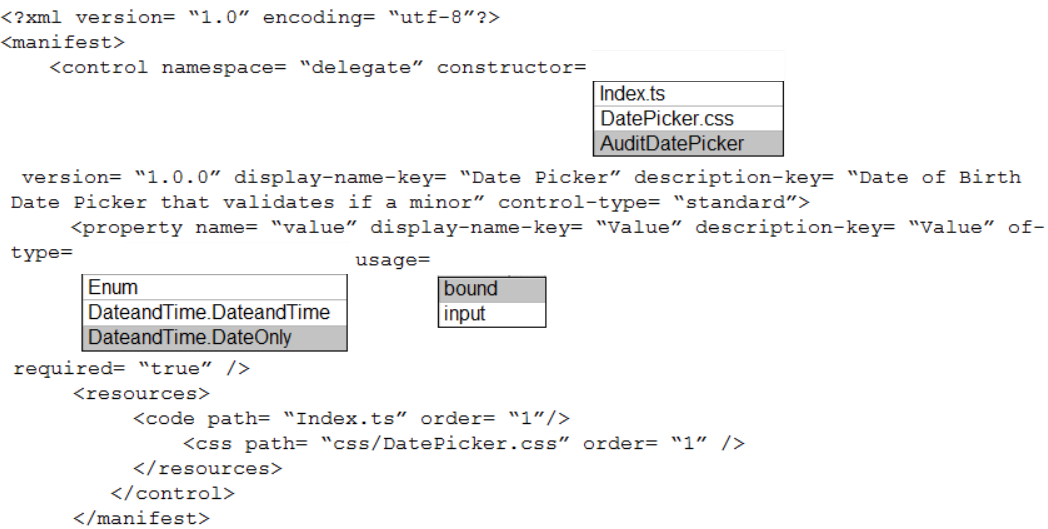This screenshot has width=1048, height=529.
Task: Click the XML declaration line
Action: tap(251, 18)
